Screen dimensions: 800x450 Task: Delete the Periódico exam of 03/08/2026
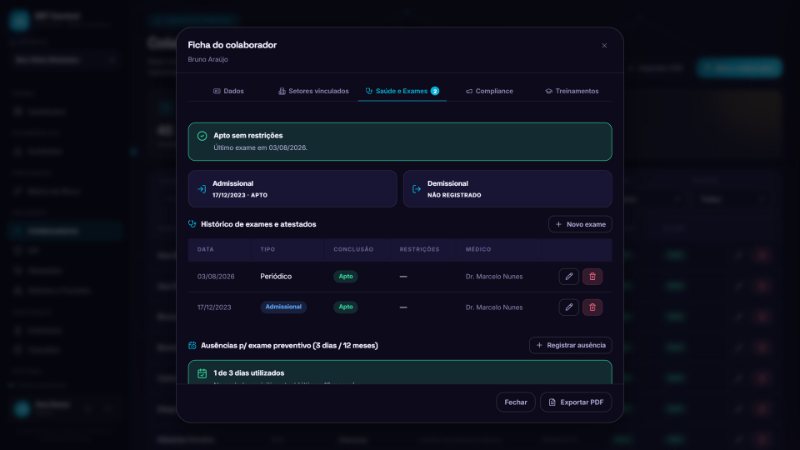592,276
